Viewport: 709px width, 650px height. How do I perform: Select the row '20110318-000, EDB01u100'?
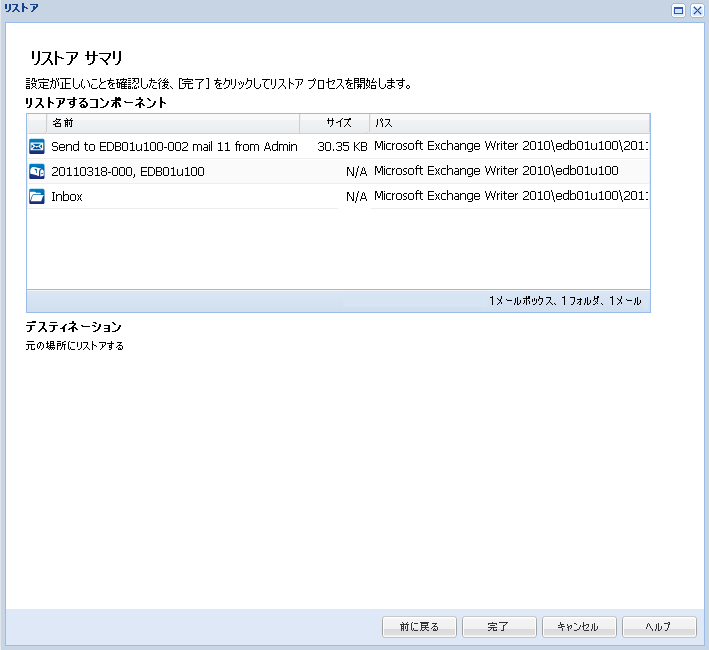pos(338,171)
